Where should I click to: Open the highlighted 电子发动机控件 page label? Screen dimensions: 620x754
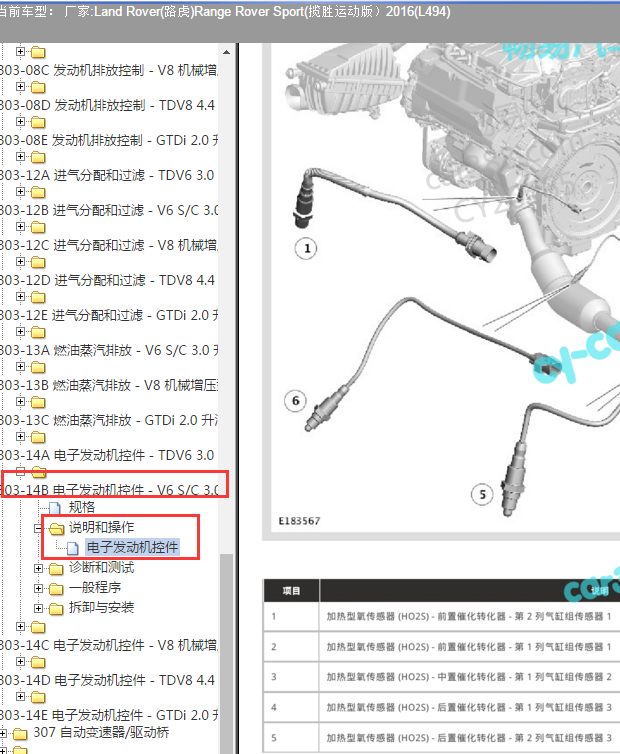click(x=133, y=547)
